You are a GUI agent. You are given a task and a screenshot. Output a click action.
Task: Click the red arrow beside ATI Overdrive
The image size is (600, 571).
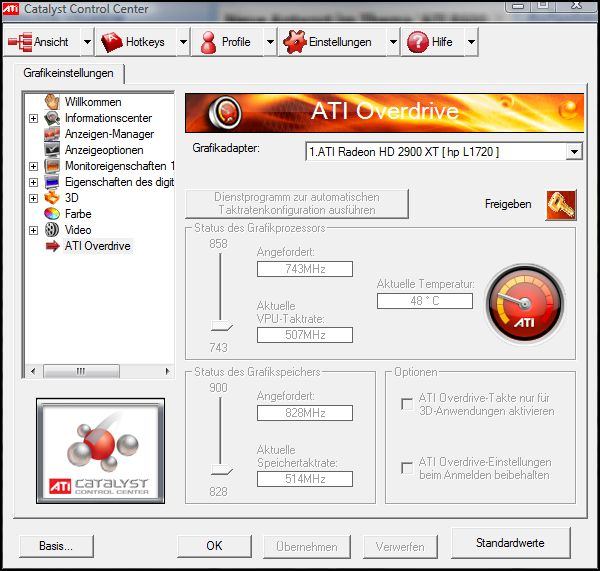coord(52,246)
